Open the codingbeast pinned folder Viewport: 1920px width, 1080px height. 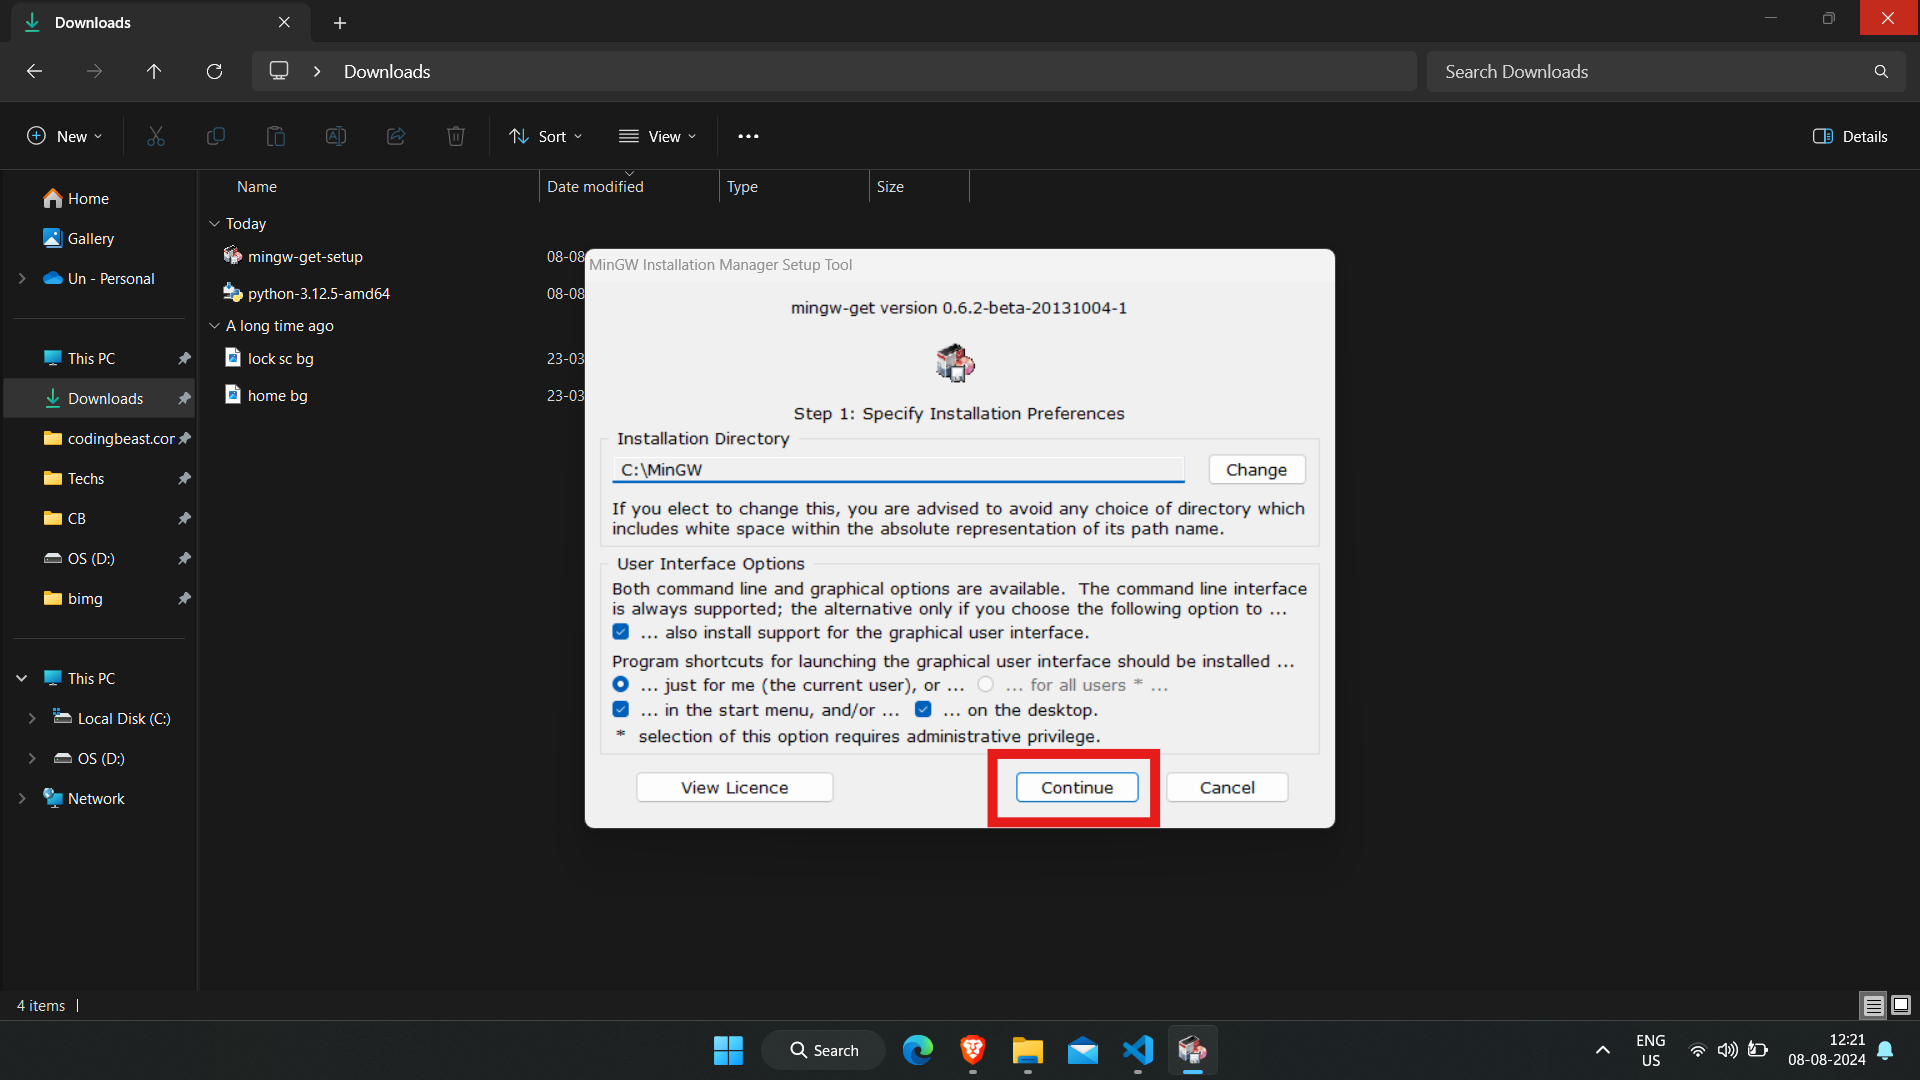coord(120,438)
